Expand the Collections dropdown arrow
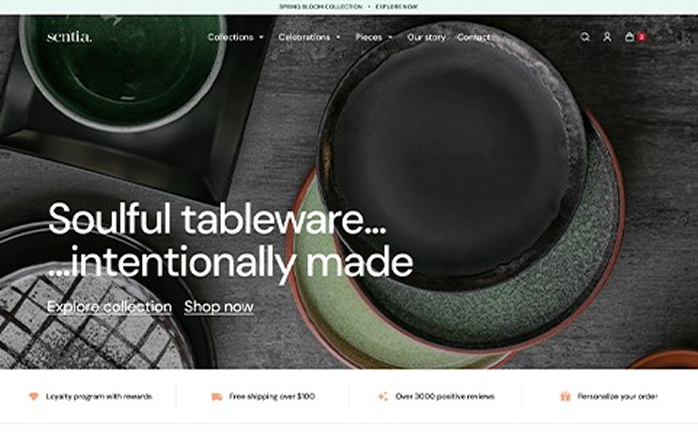698x438 pixels. point(262,37)
